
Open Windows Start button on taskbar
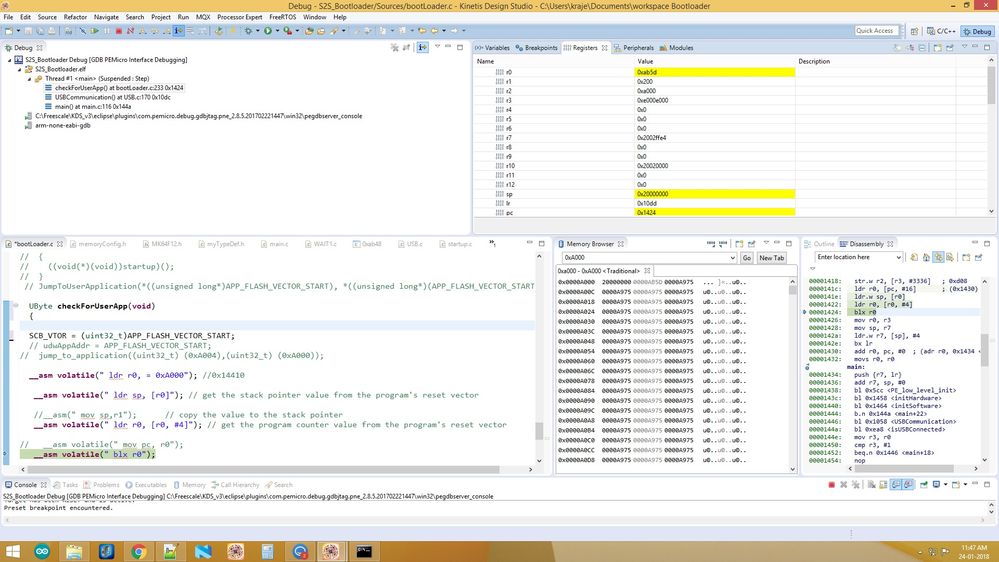12,551
